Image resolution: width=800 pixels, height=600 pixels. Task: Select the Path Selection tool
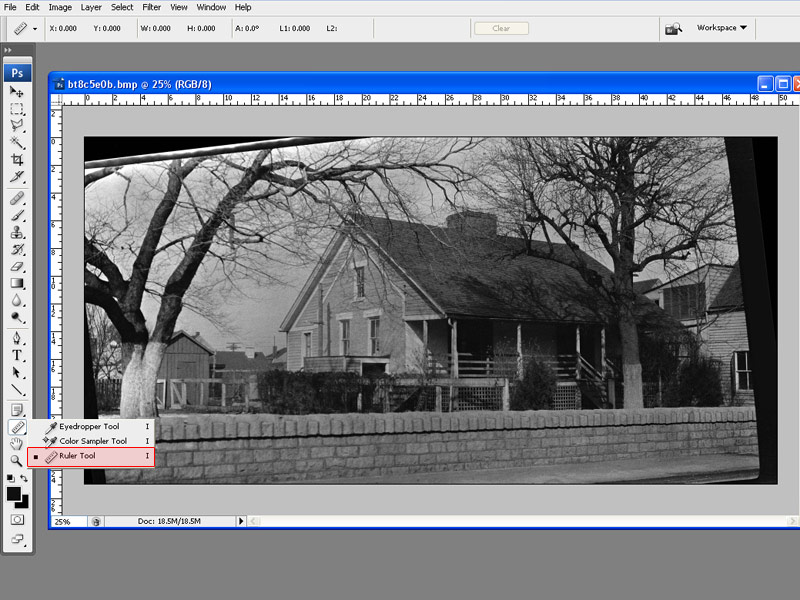[17, 372]
